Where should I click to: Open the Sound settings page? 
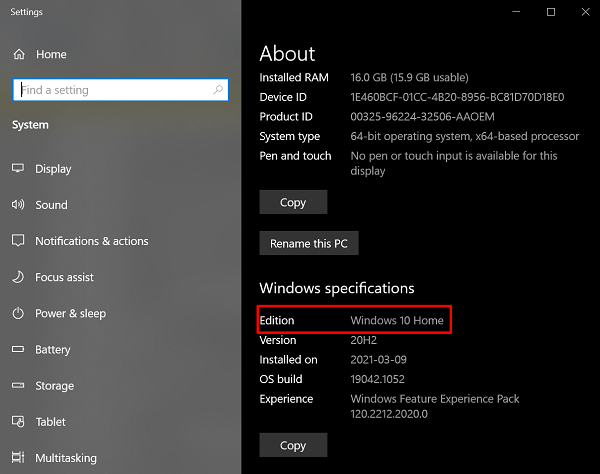51,205
